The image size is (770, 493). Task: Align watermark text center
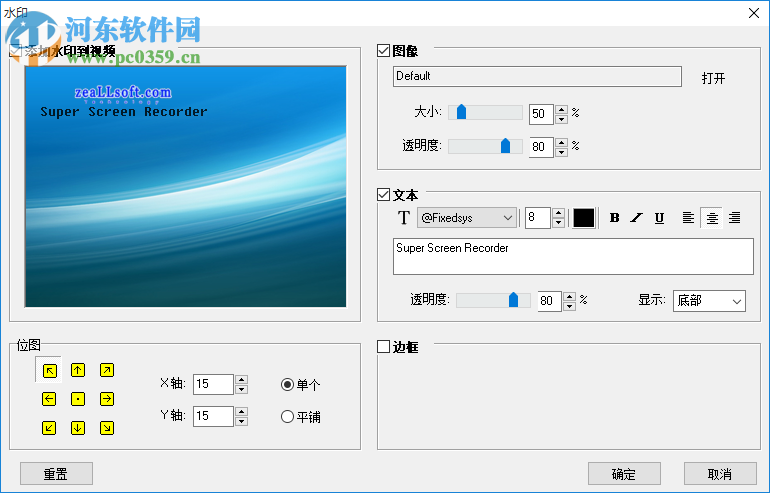point(712,218)
